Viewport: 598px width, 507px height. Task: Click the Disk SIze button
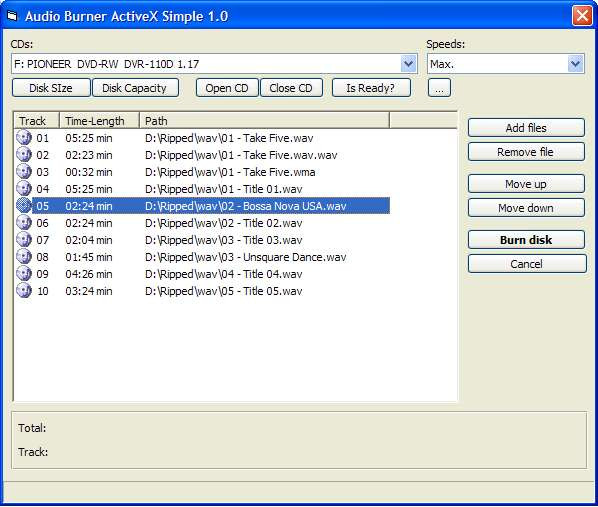pyautogui.click(x=51, y=88)
